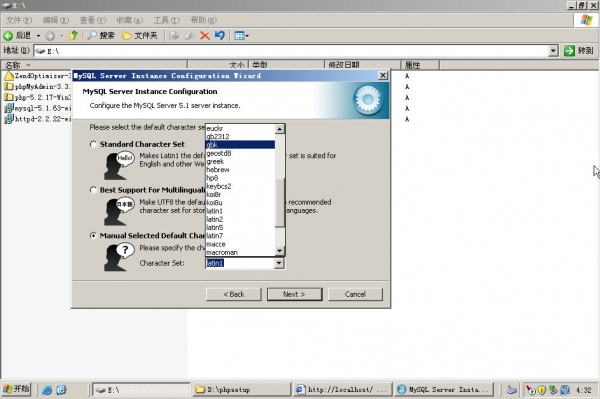Click the forward arrow in Explorer toolbar

click(x=50, y=36)
